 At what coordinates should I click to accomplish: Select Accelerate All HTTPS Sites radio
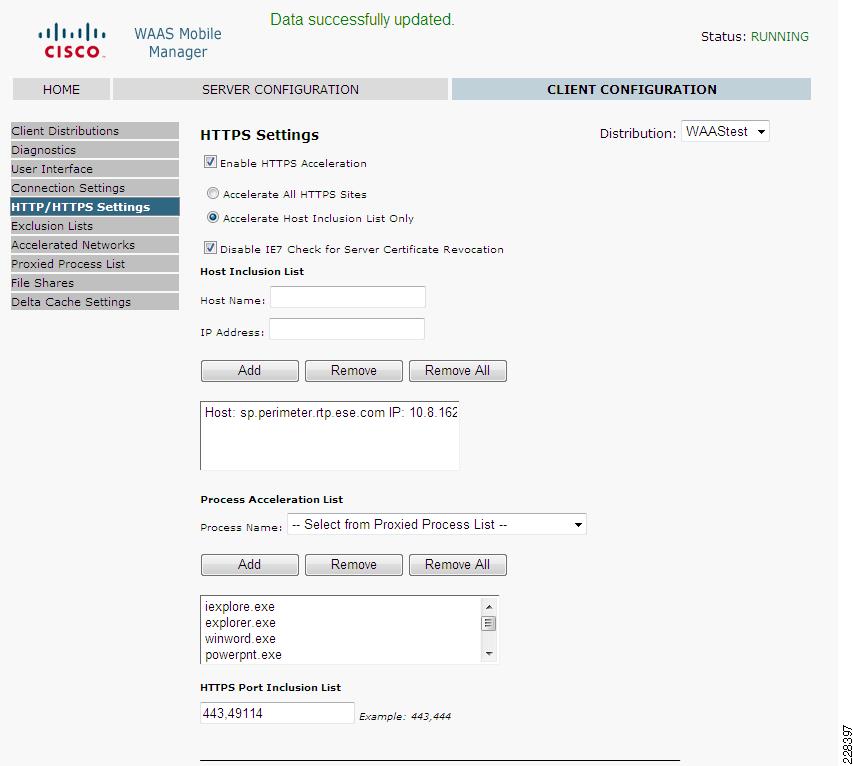click(x=213, y=193)
